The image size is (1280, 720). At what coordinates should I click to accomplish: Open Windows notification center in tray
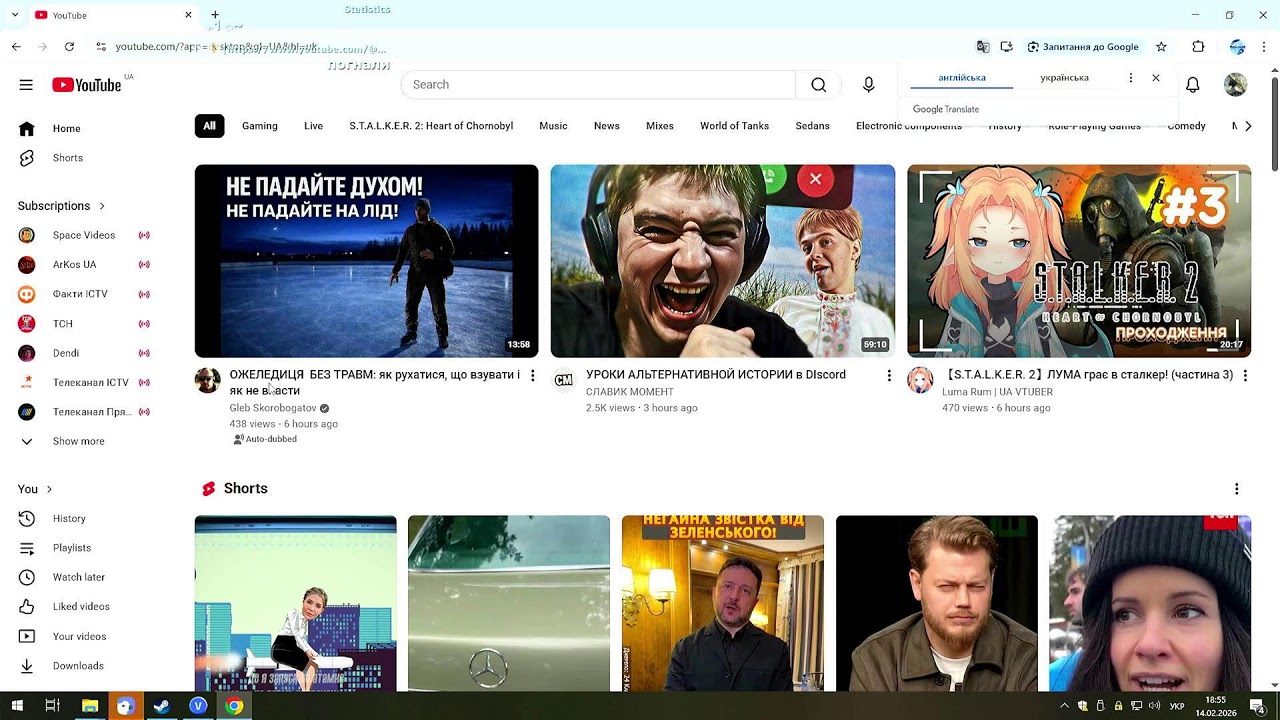(x=1258, y=706)
